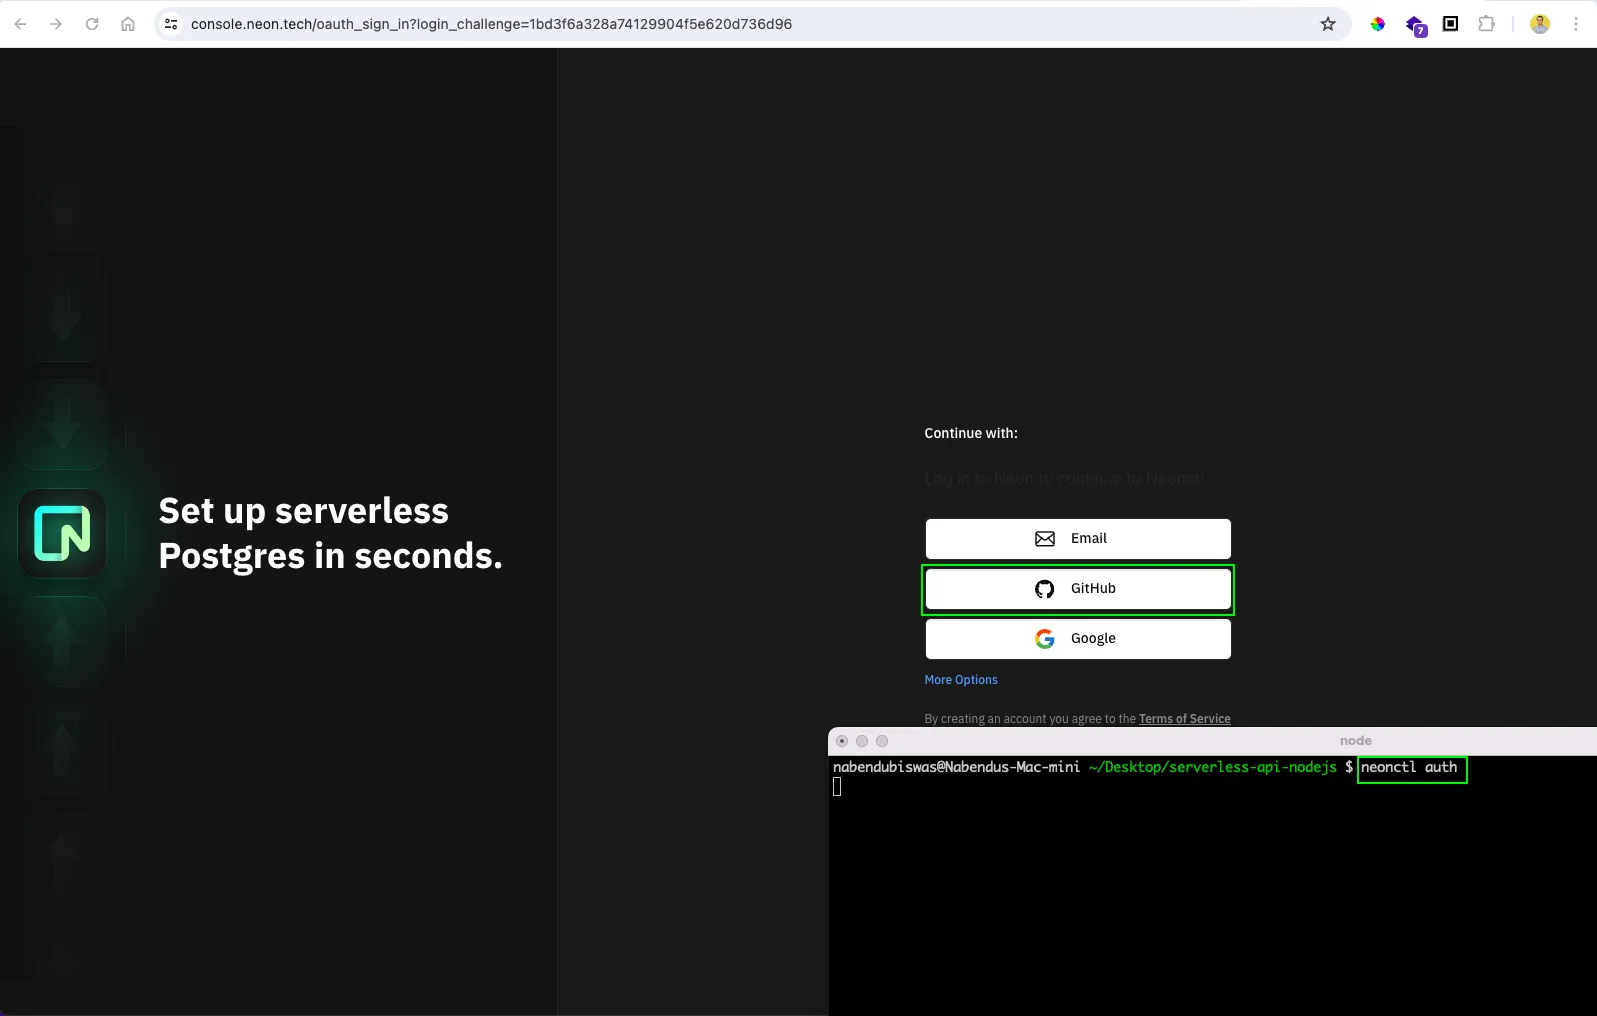Reload the Neon sign-in page
The image size is (1597, 1016).
[x=92, y=24]
